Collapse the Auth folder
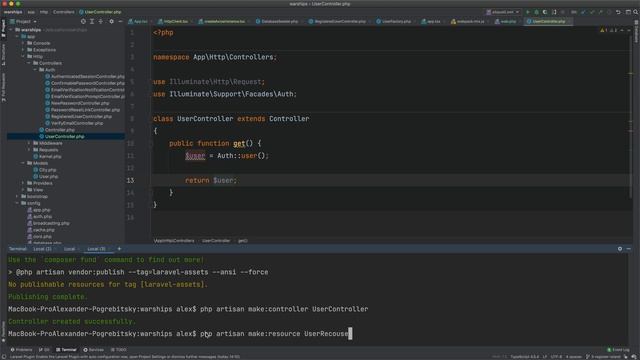This screenshot has height=360, width=640. [35, 70]
